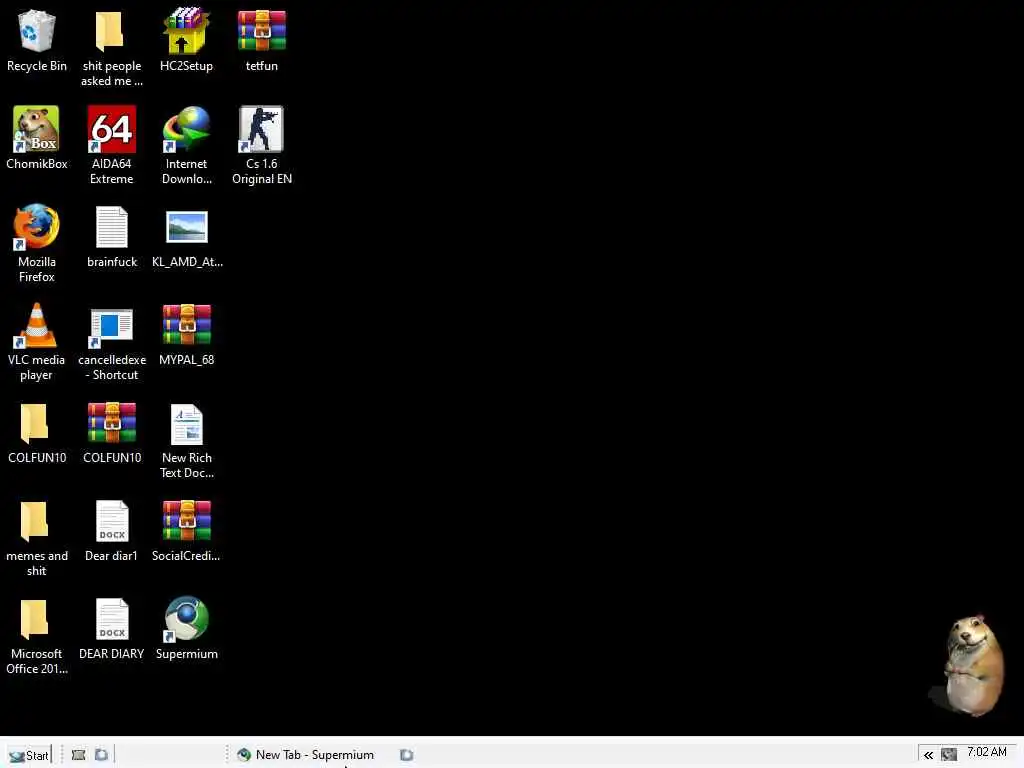Image resolution: width=1024 pixels, height=768 pixels.
Task: Click the tetfun archive icon
Action: 261,30
